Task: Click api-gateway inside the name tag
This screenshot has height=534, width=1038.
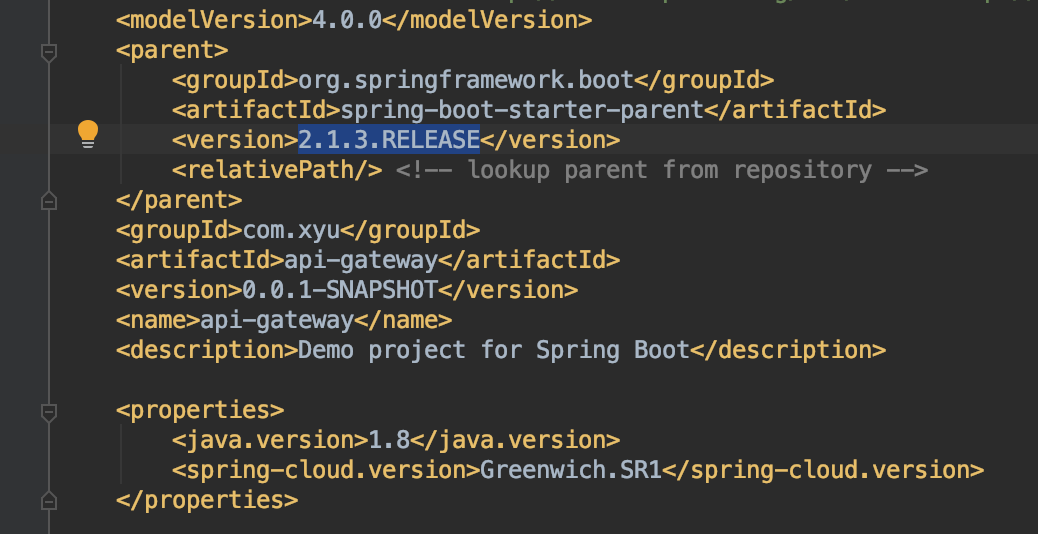Action: point(277,320)
